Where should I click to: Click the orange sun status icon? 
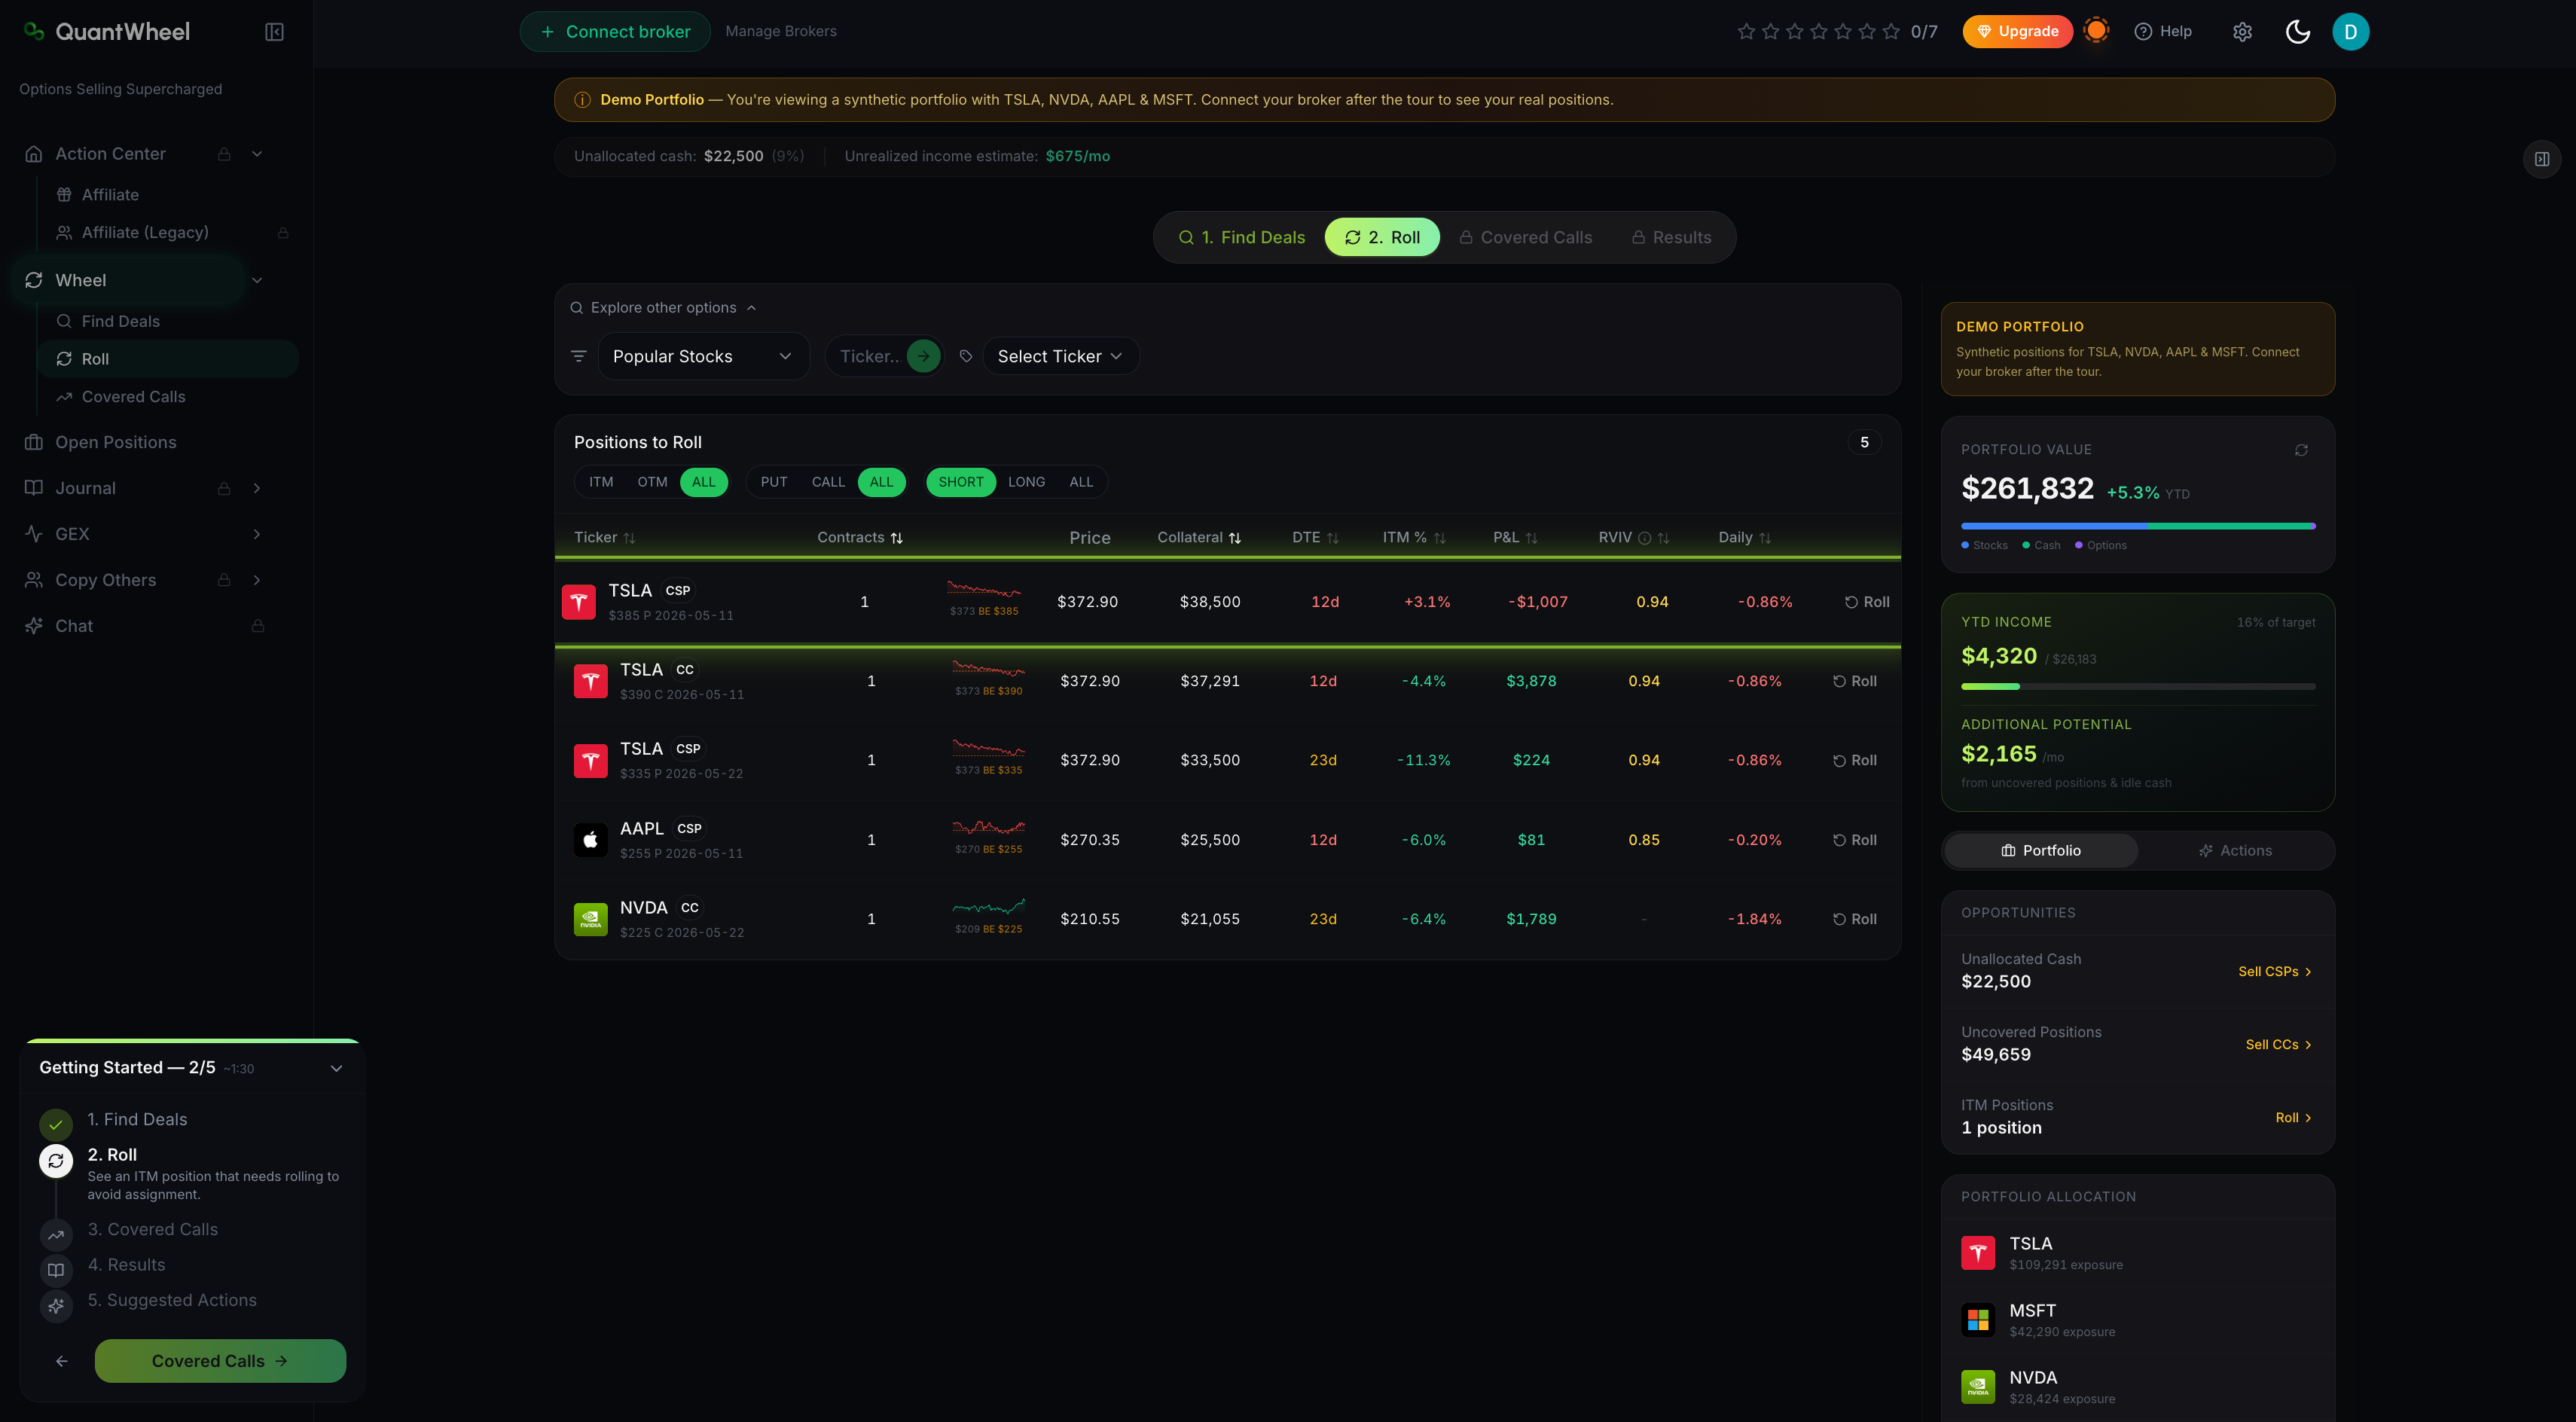pos(2096,31)
